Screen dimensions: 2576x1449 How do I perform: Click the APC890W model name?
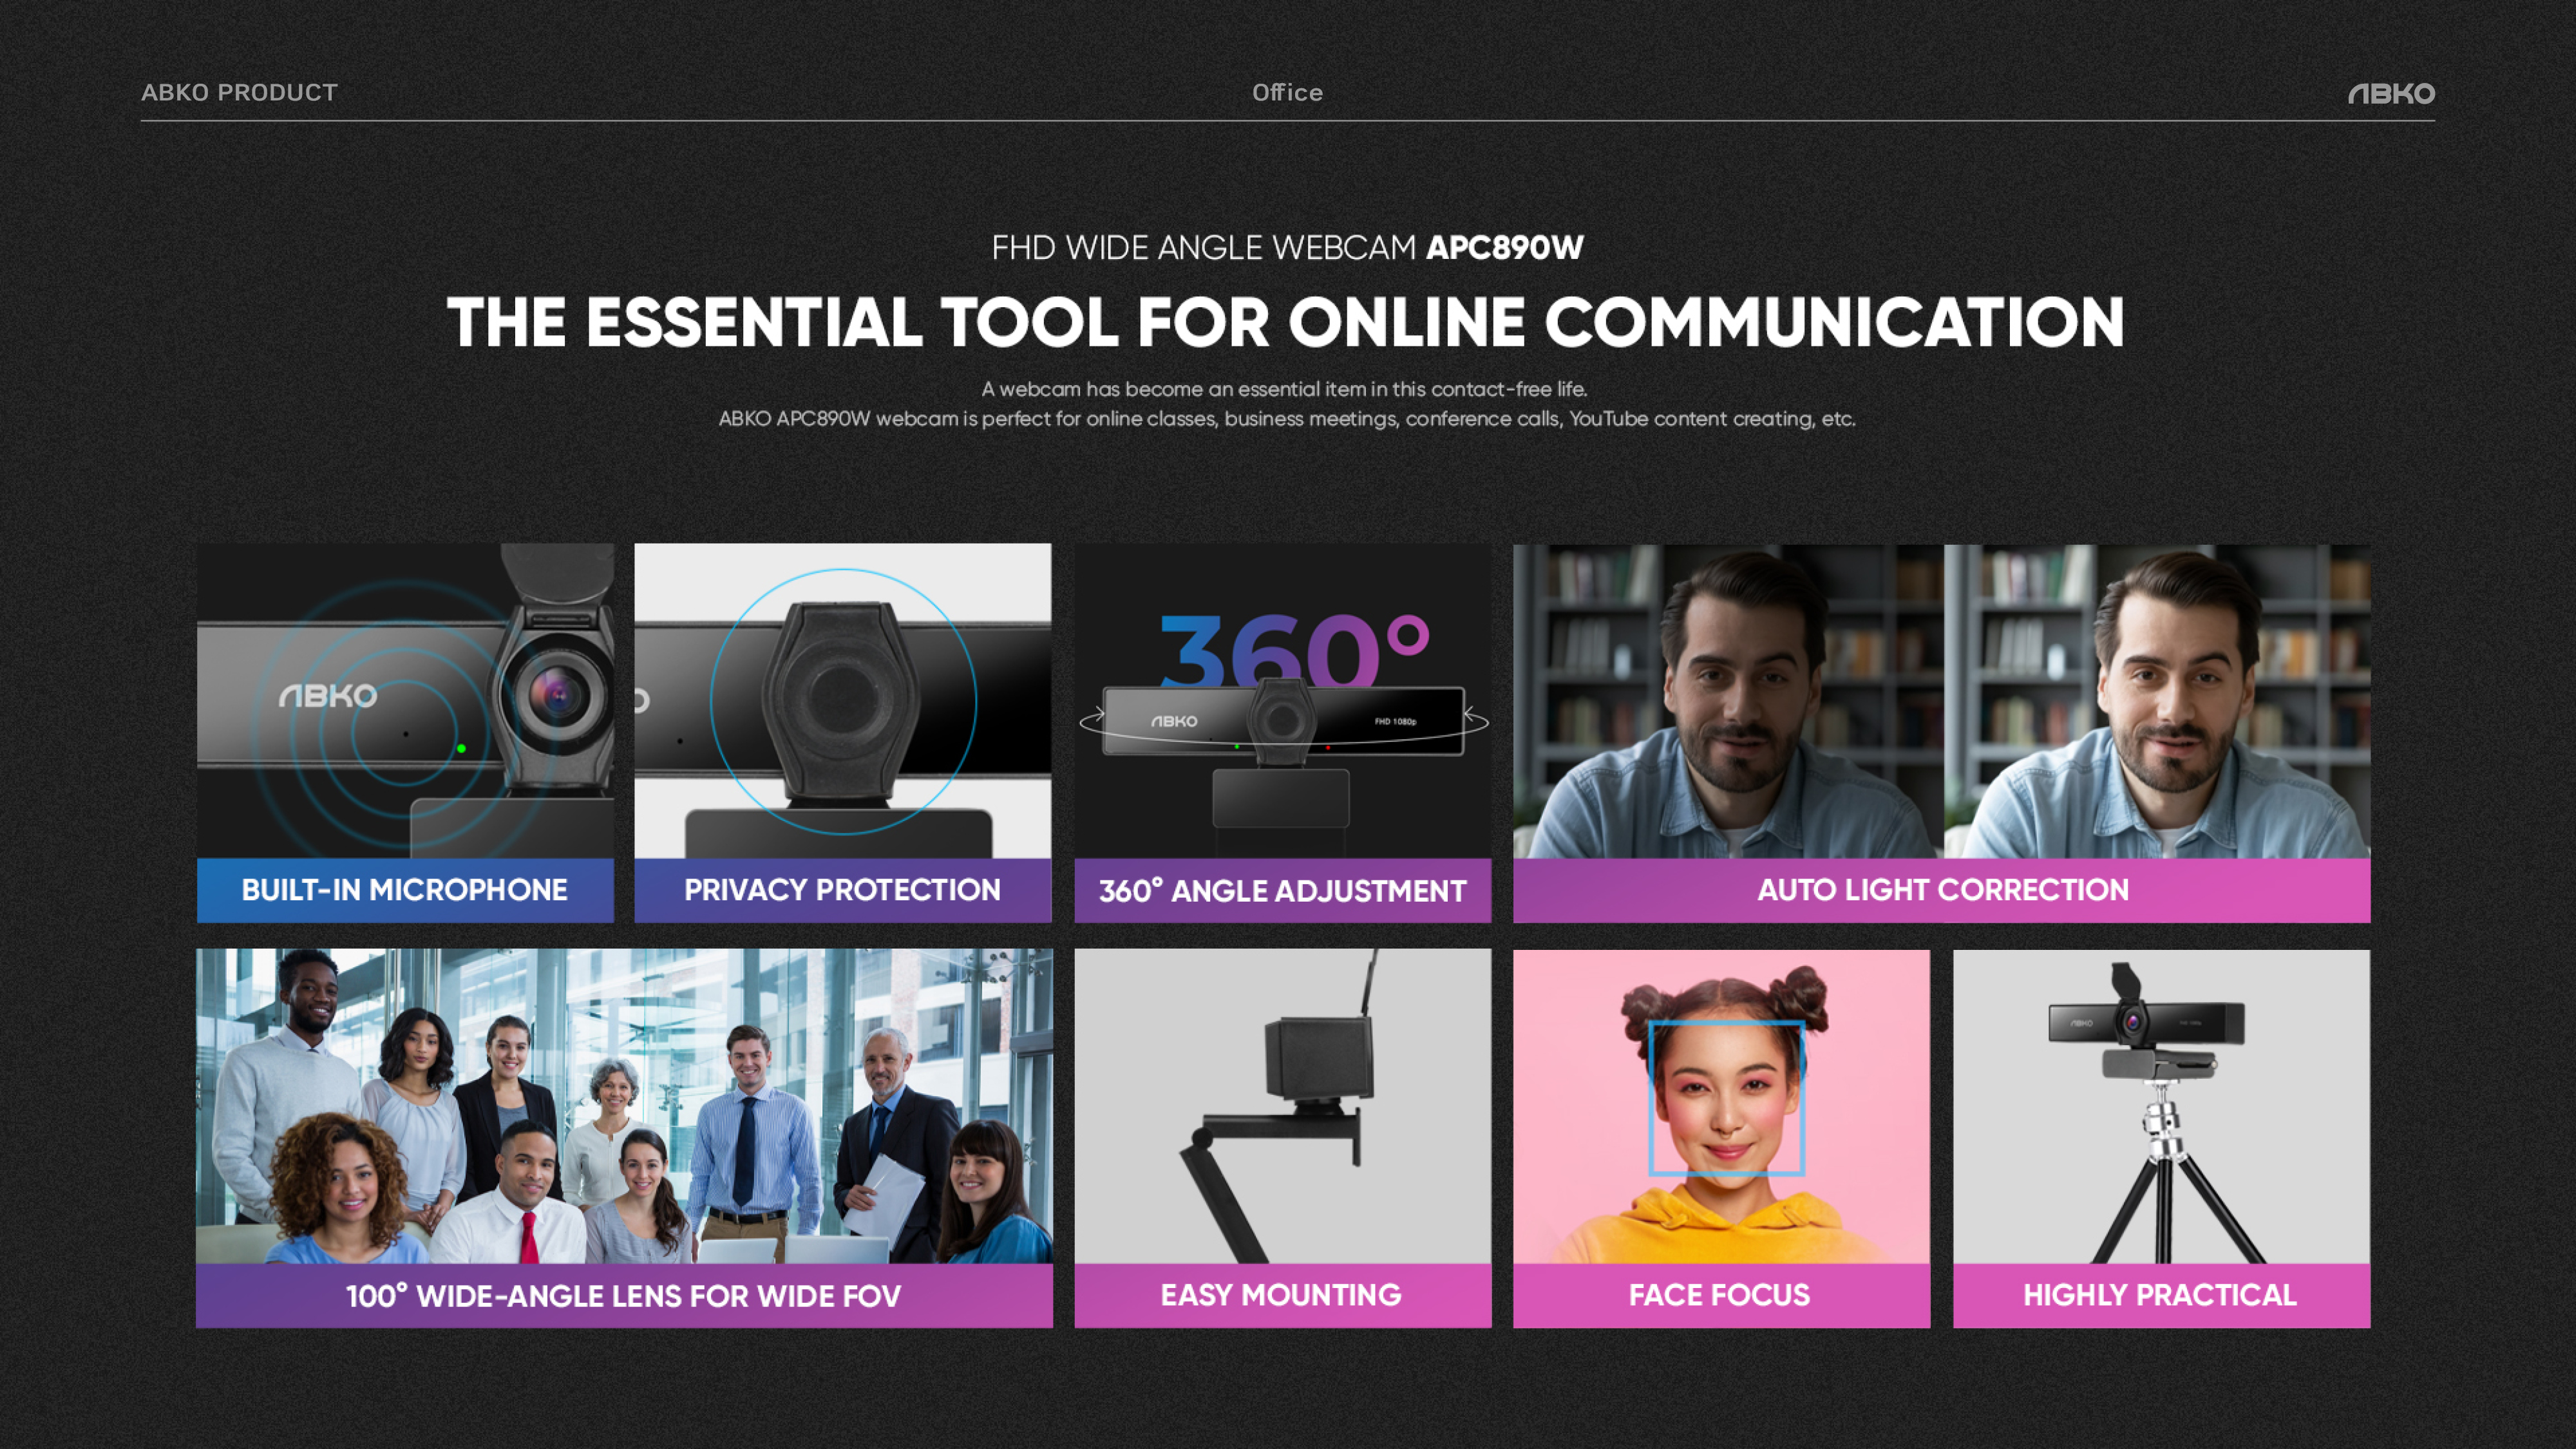point(1505,247)
